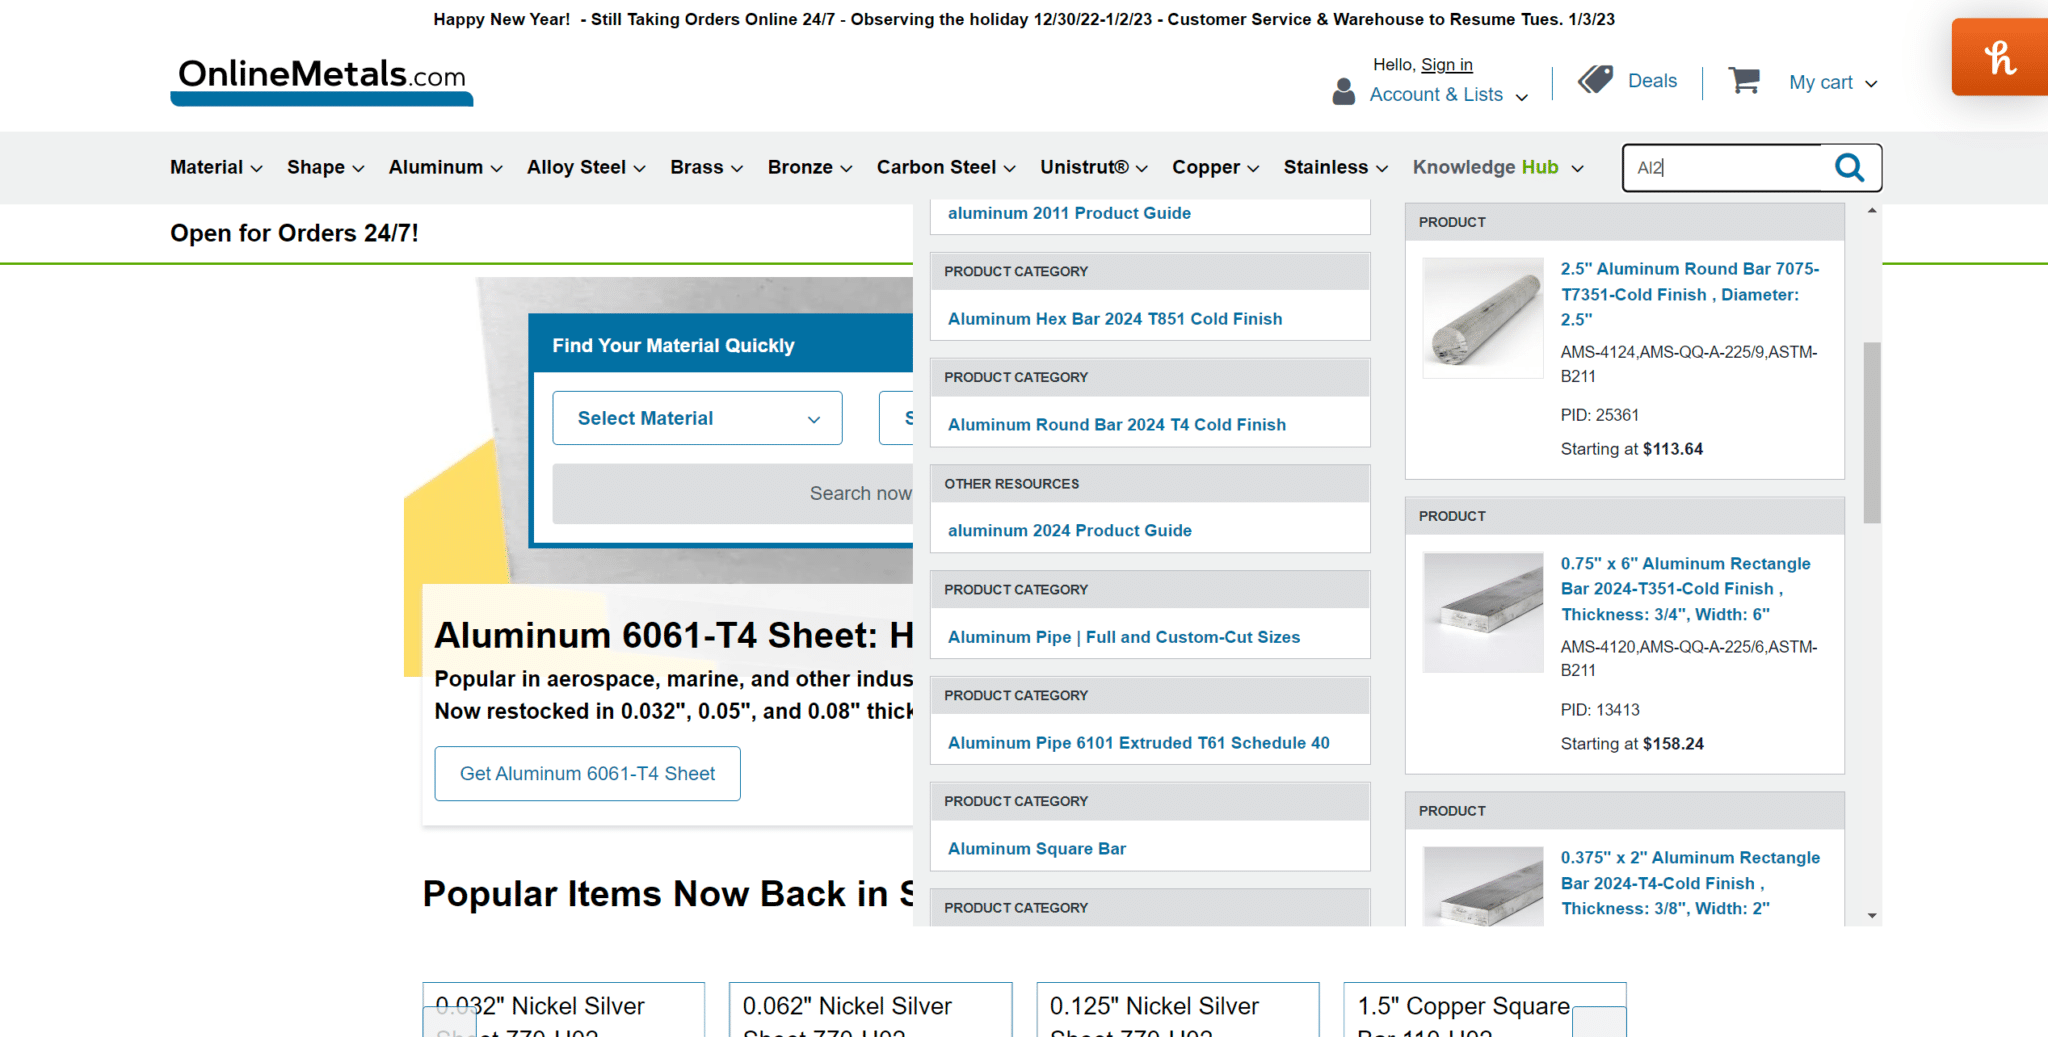Click the product list scrollbar up arrow
Screen dimensions: 2048x1037
(1872, 211)
